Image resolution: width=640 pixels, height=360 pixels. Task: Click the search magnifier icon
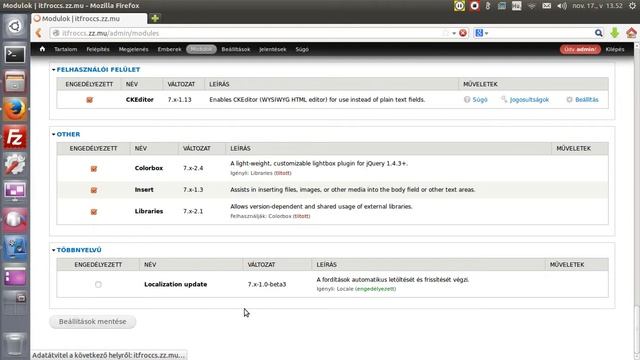pos(598,33)
